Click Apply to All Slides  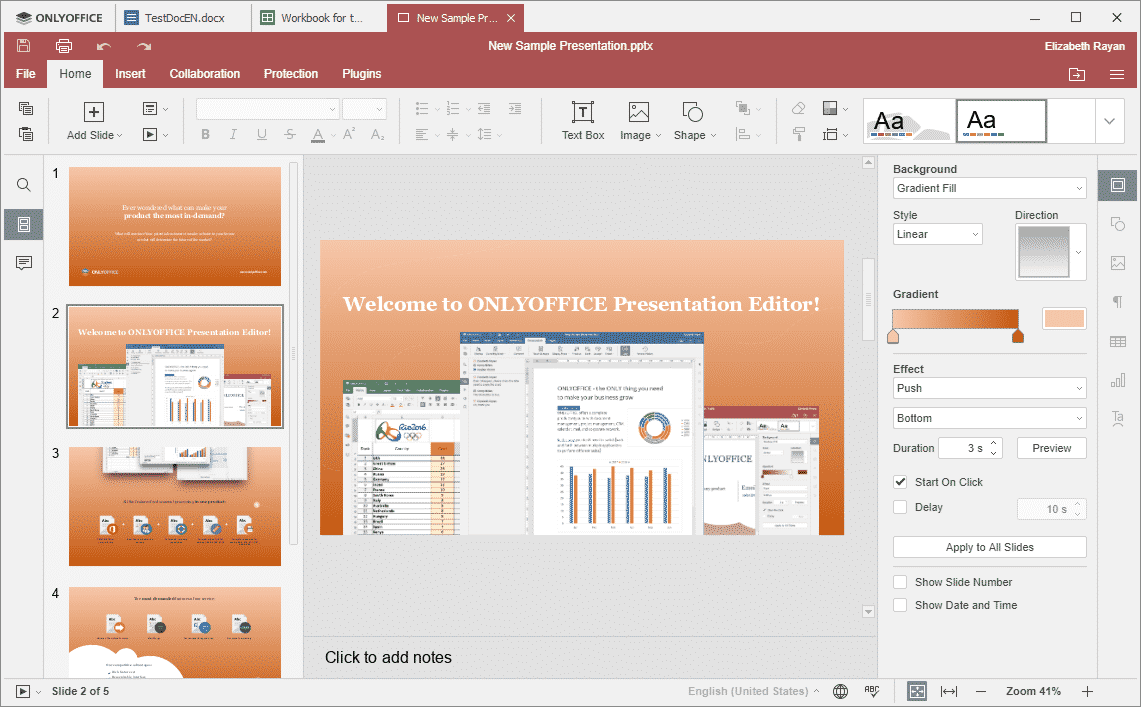[990, 547]
